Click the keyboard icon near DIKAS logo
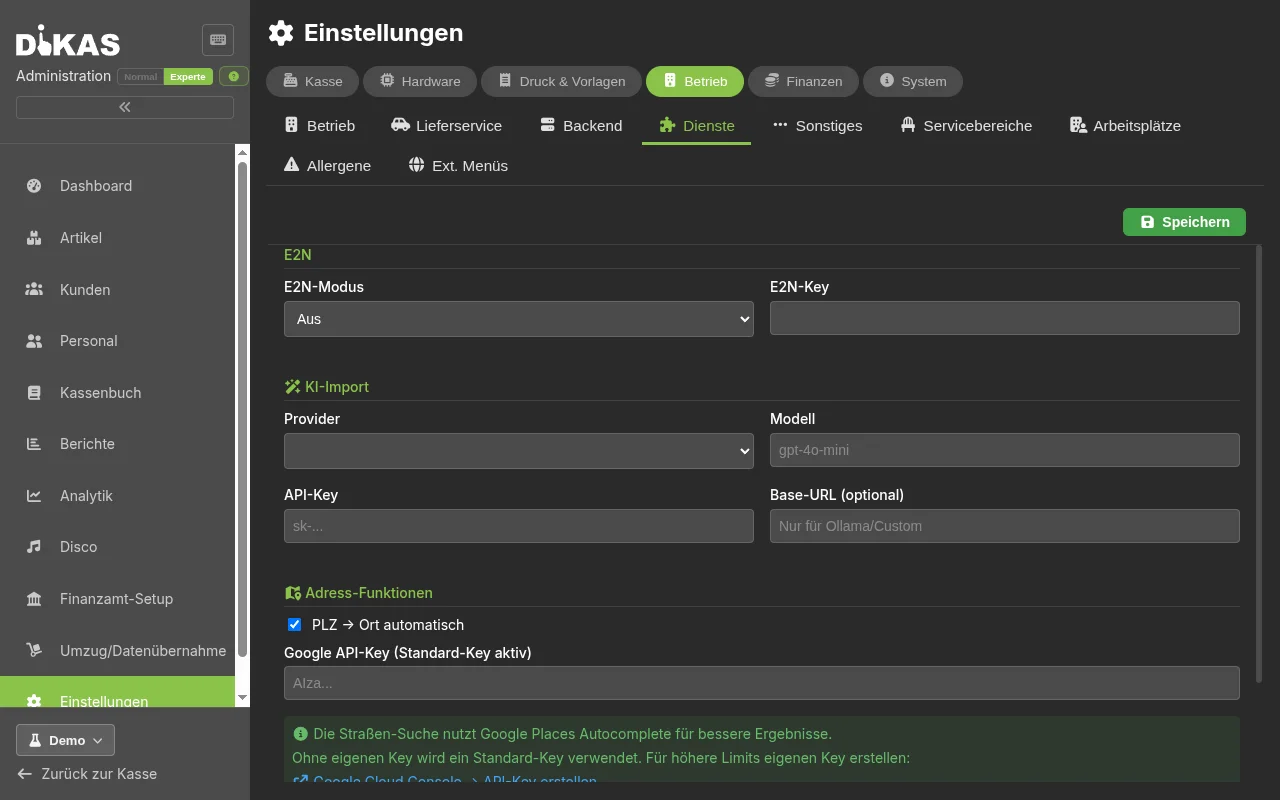The image size is (1280, 800). tap(217, 40)
